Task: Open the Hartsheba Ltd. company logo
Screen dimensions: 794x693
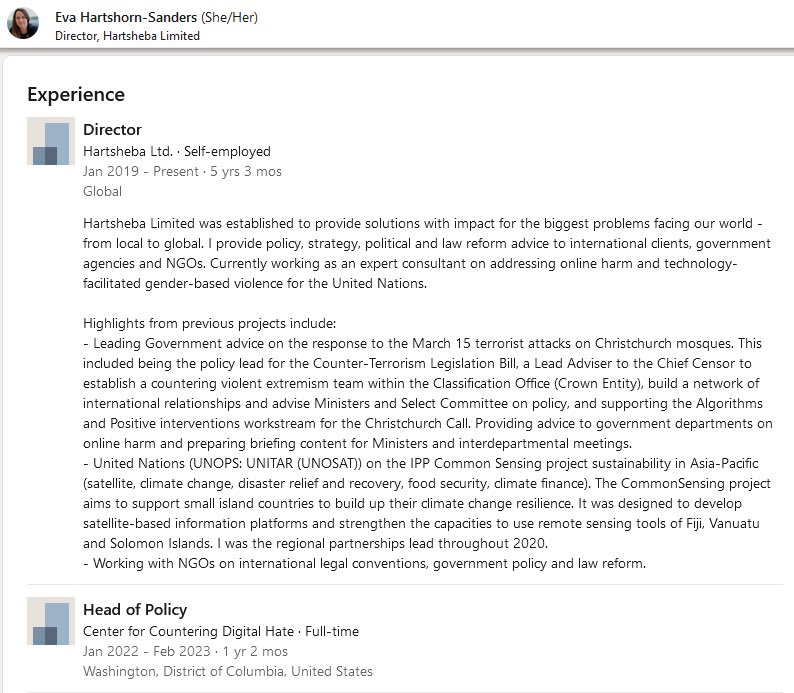Action: pos(51,142)
